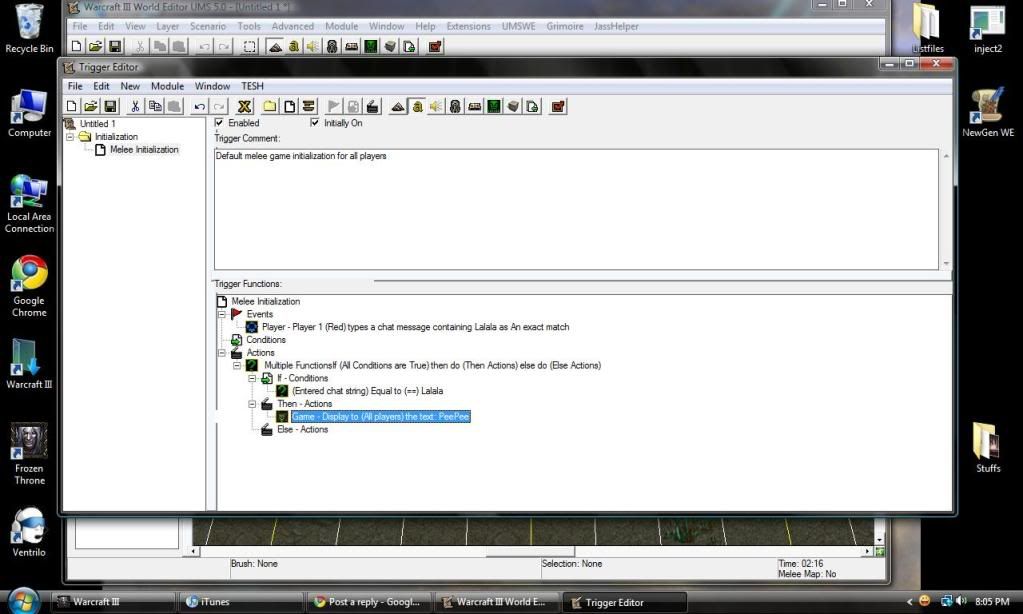Open the Variables (X) editor icon
1023x614 pixels.
point(245,106)
